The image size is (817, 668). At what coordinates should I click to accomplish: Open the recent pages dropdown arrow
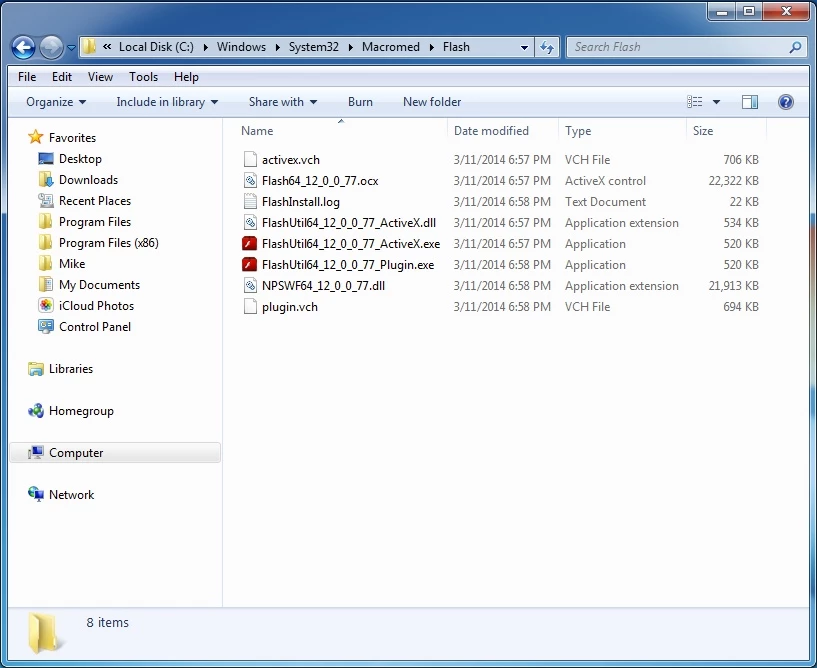pyautogui.click(x=71, y=48)
